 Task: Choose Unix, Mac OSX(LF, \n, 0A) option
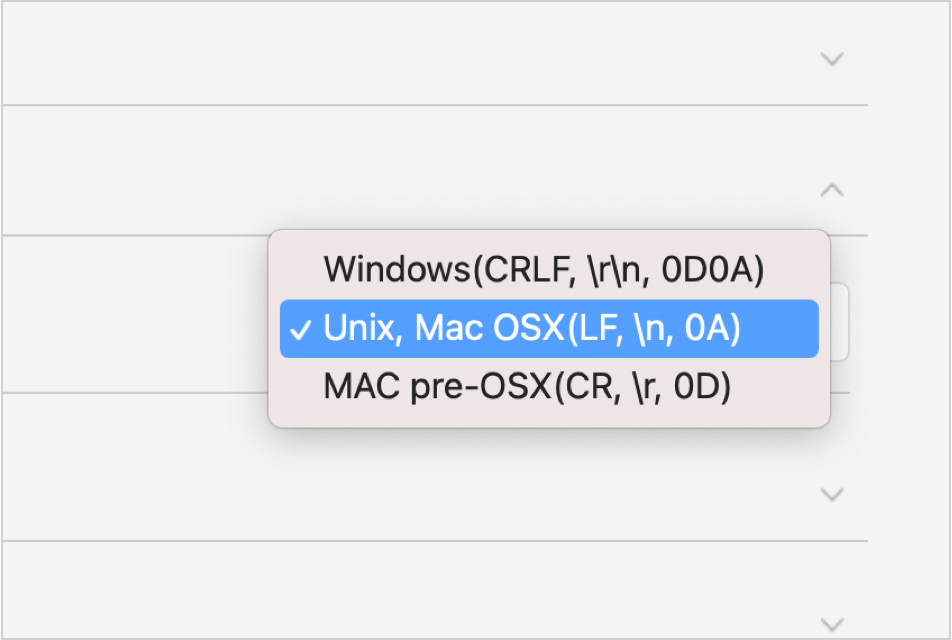point(532,329)
